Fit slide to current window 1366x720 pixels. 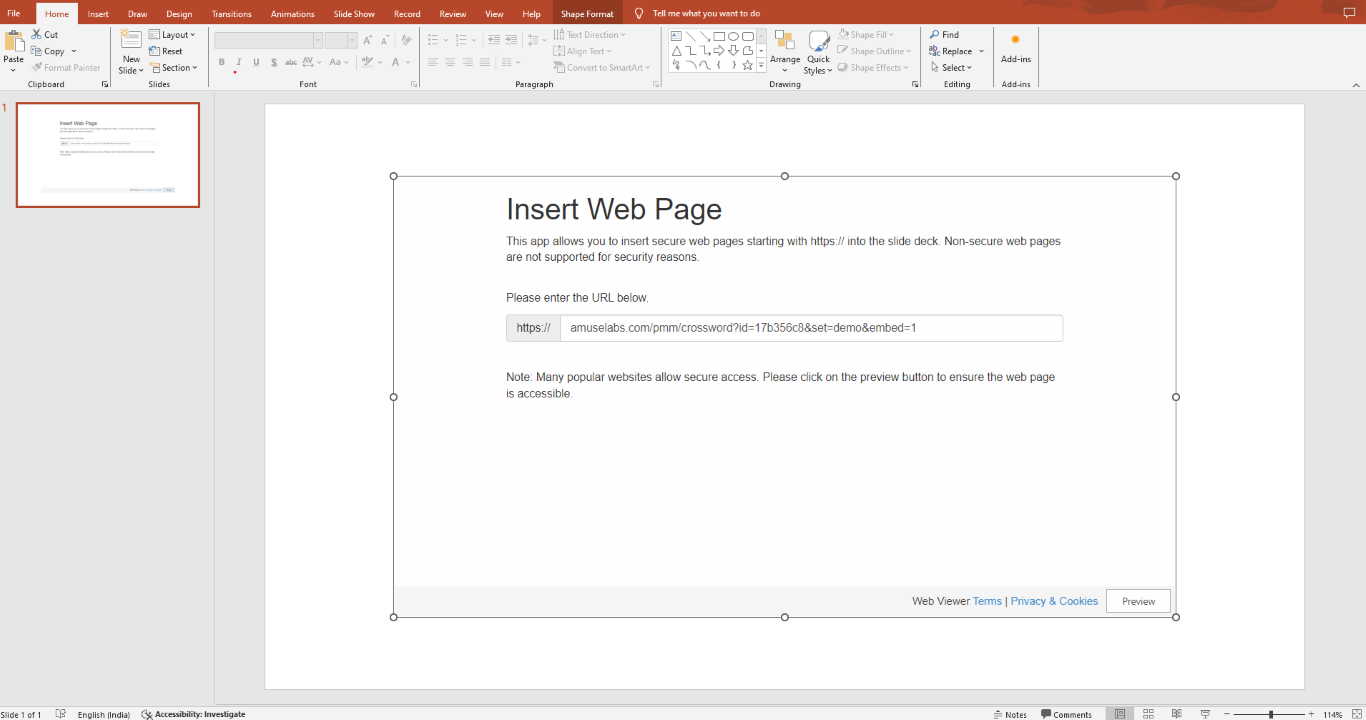(x=1356, y=714)
